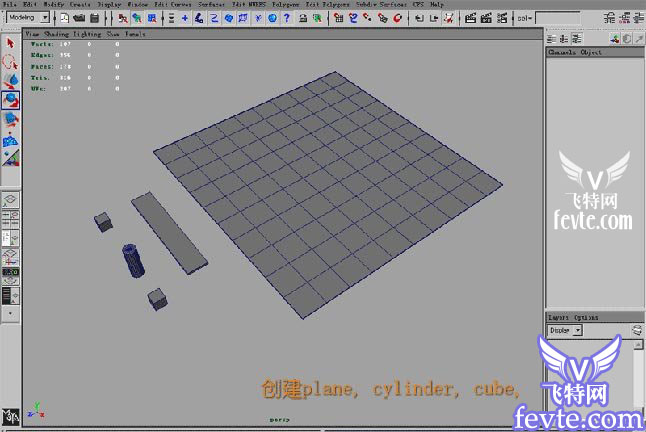Image resolution: width=646 pixels, height=432 pixels.
Task: Toggle the miscellaneous question-mark mask
Action: point(287,18)
